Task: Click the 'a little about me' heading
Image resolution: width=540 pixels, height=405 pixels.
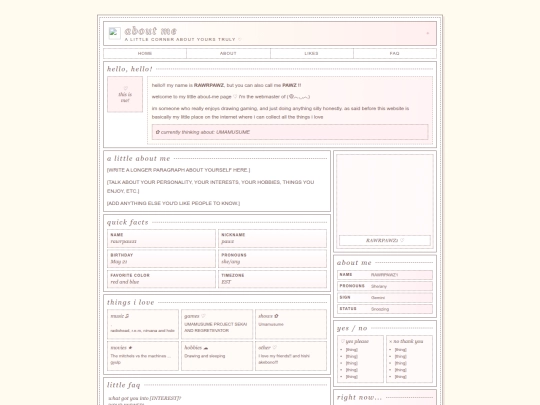Action: (138, 158)
